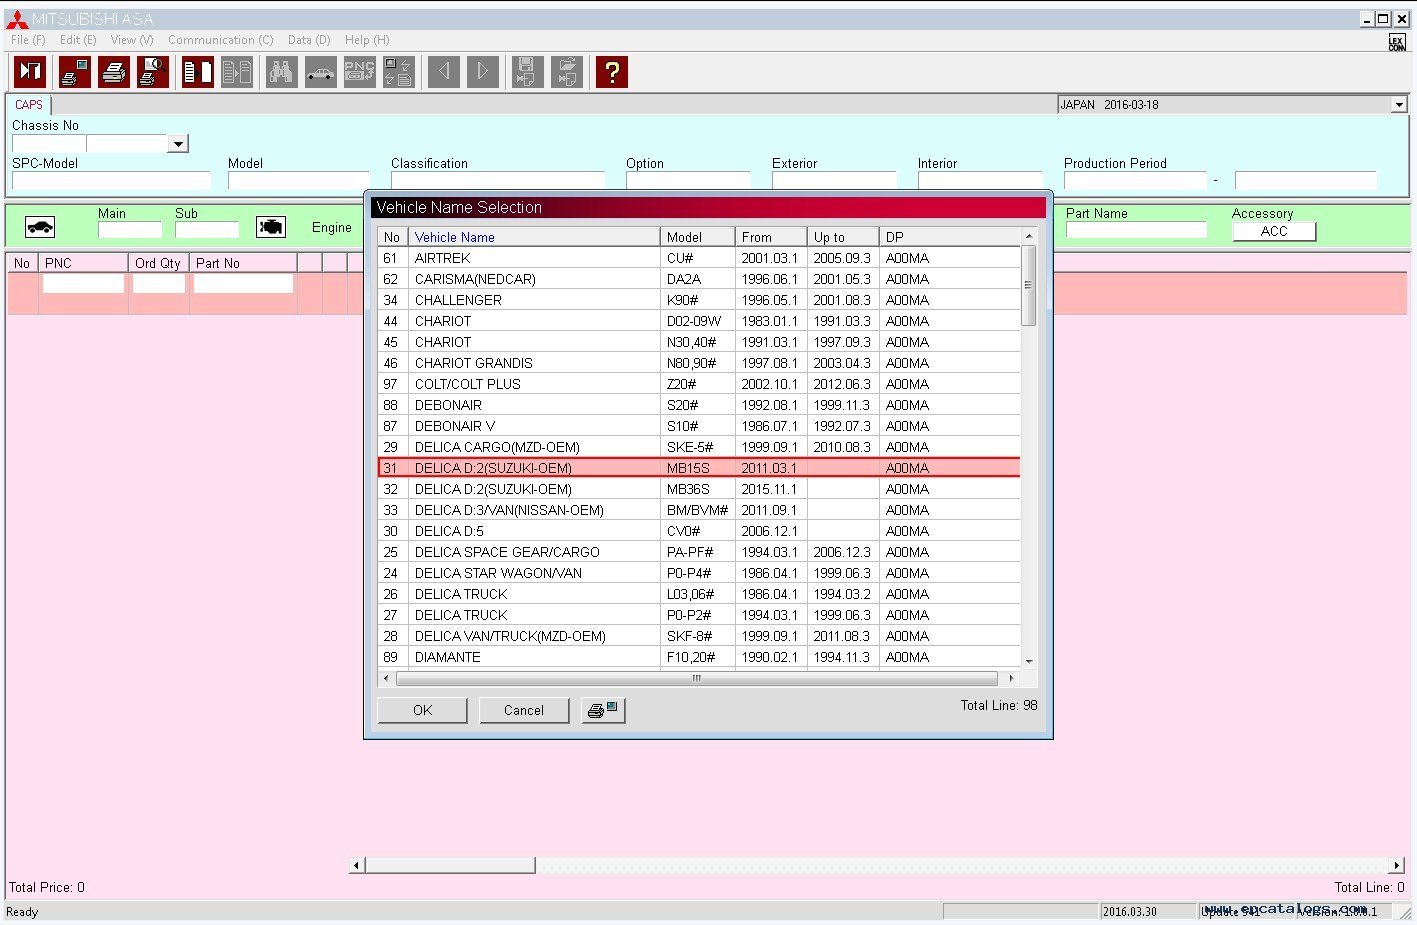Open the File (F) menu
The width and height of the screenshot is (1417, 925).
coord(28,40)
